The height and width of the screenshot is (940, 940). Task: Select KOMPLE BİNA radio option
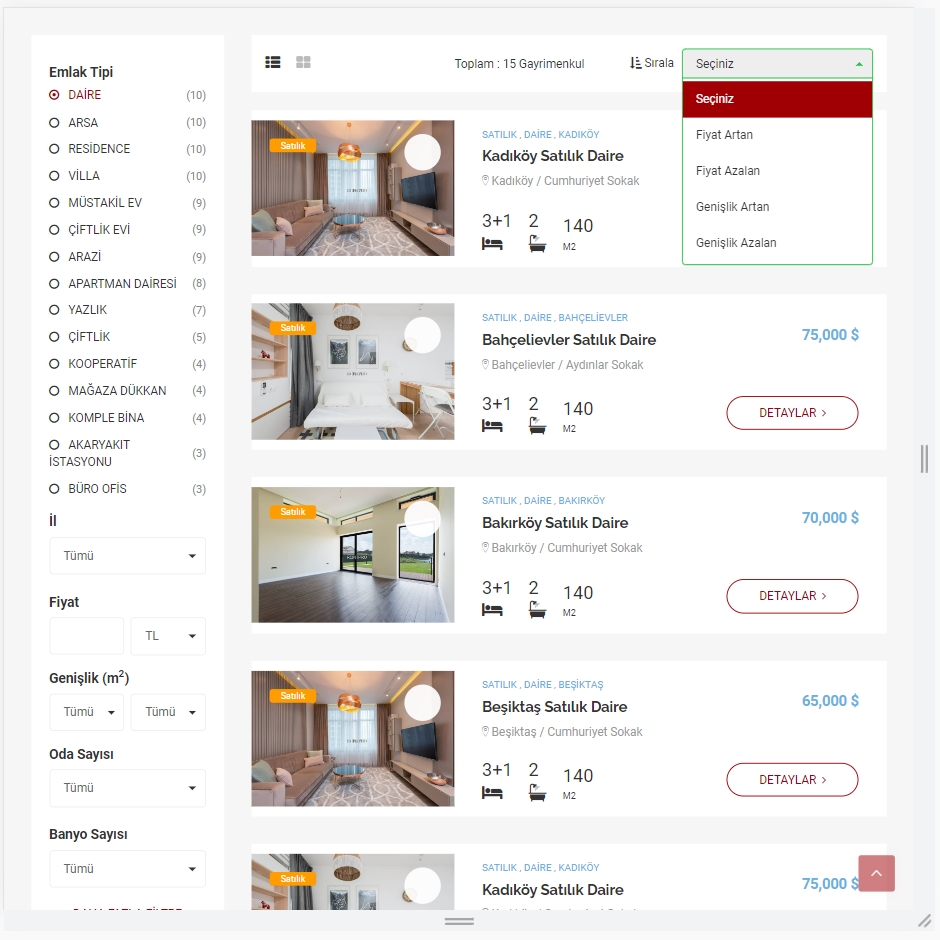(x=54, y=418)
